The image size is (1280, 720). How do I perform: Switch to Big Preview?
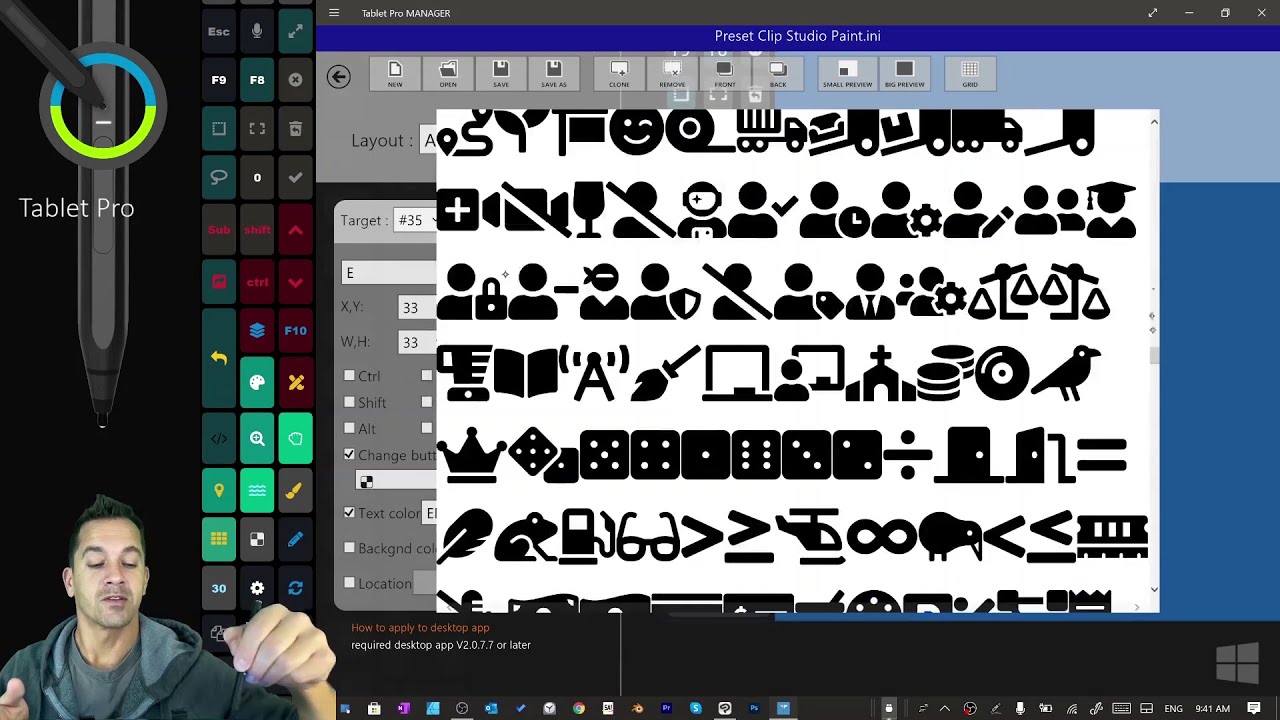pos(904,73)
